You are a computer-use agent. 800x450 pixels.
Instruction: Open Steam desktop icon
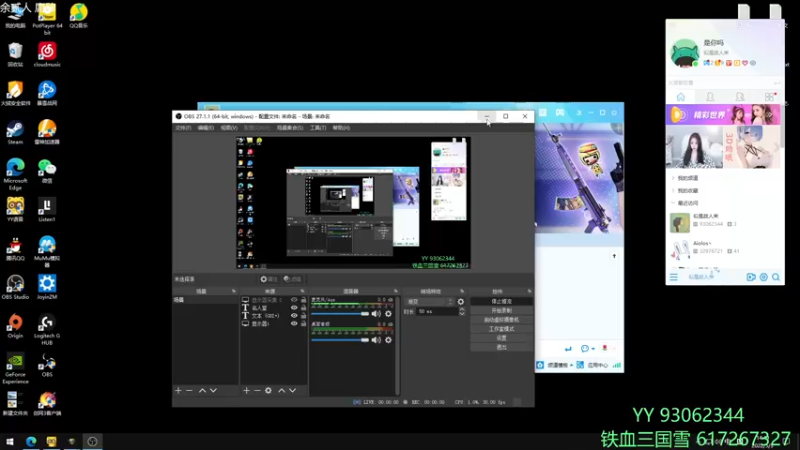point(15,133)
